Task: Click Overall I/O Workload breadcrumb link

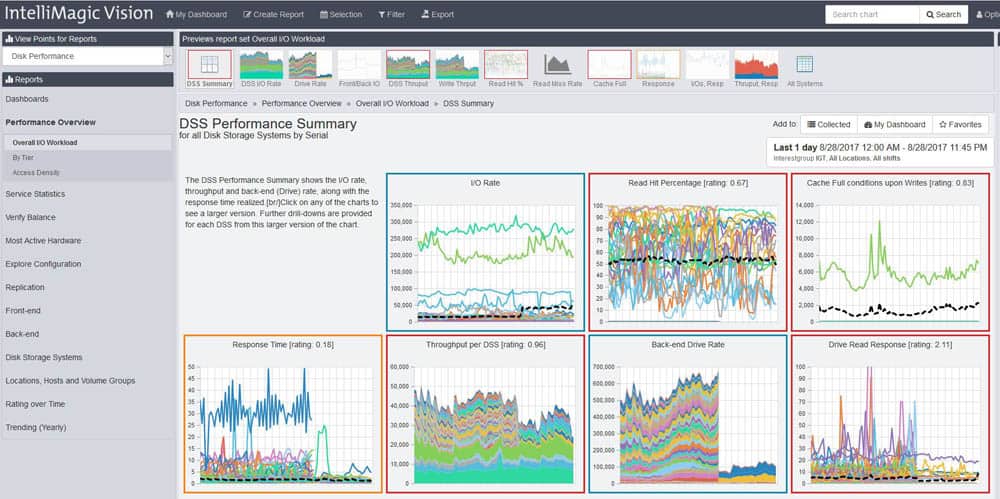Action: pyautogui.click(x=392, y=103)
